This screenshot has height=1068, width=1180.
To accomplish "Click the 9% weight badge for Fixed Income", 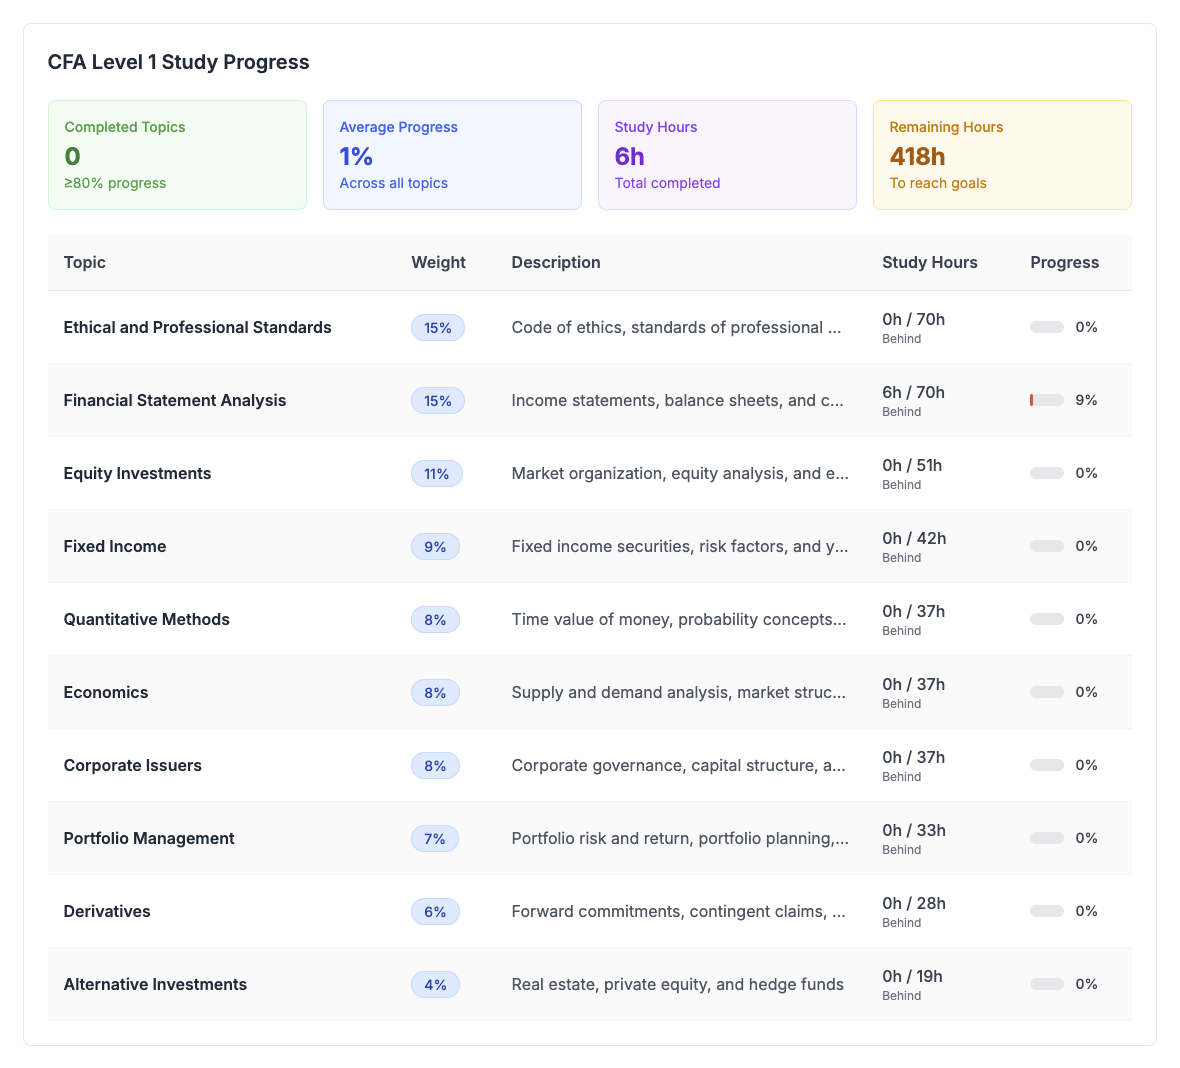I will coord(435,547).
